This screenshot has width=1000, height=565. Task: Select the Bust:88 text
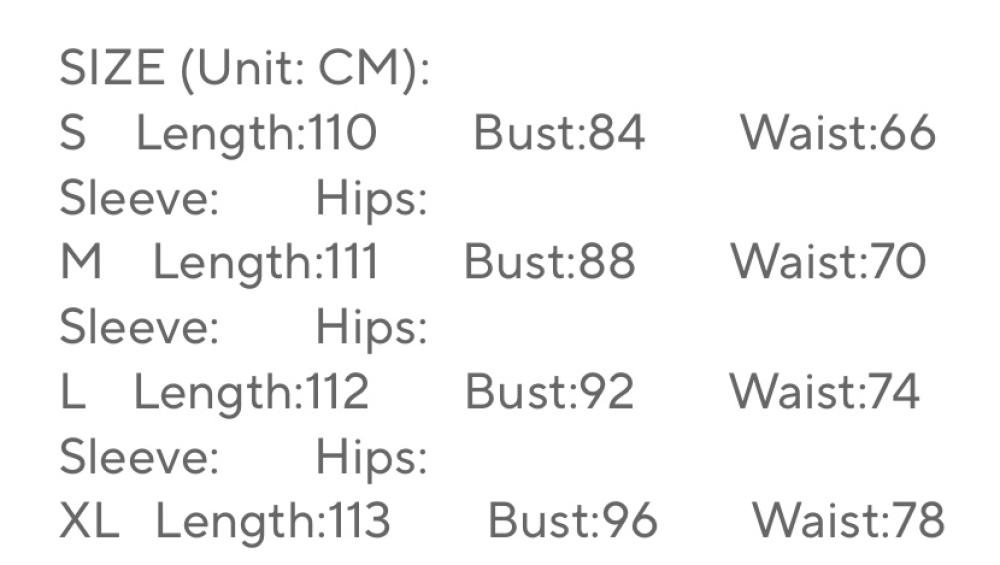coord(549,263)
